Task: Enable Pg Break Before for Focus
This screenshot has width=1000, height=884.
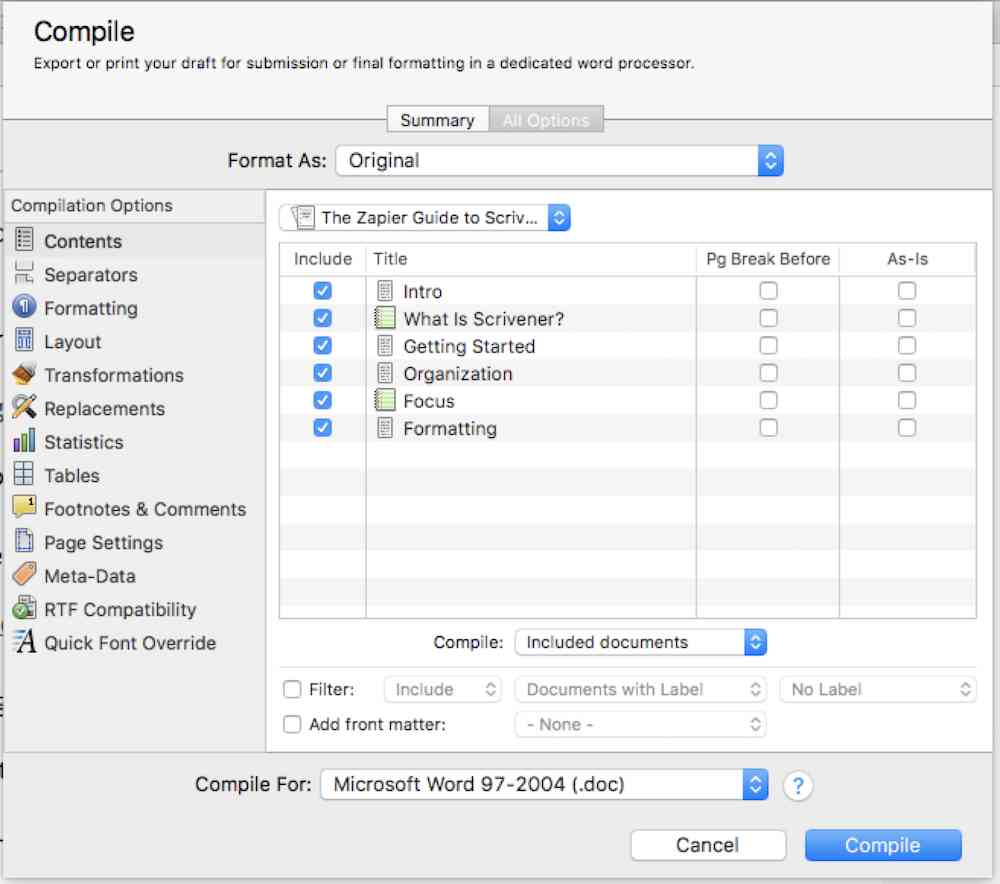Action: coord(768,401)
